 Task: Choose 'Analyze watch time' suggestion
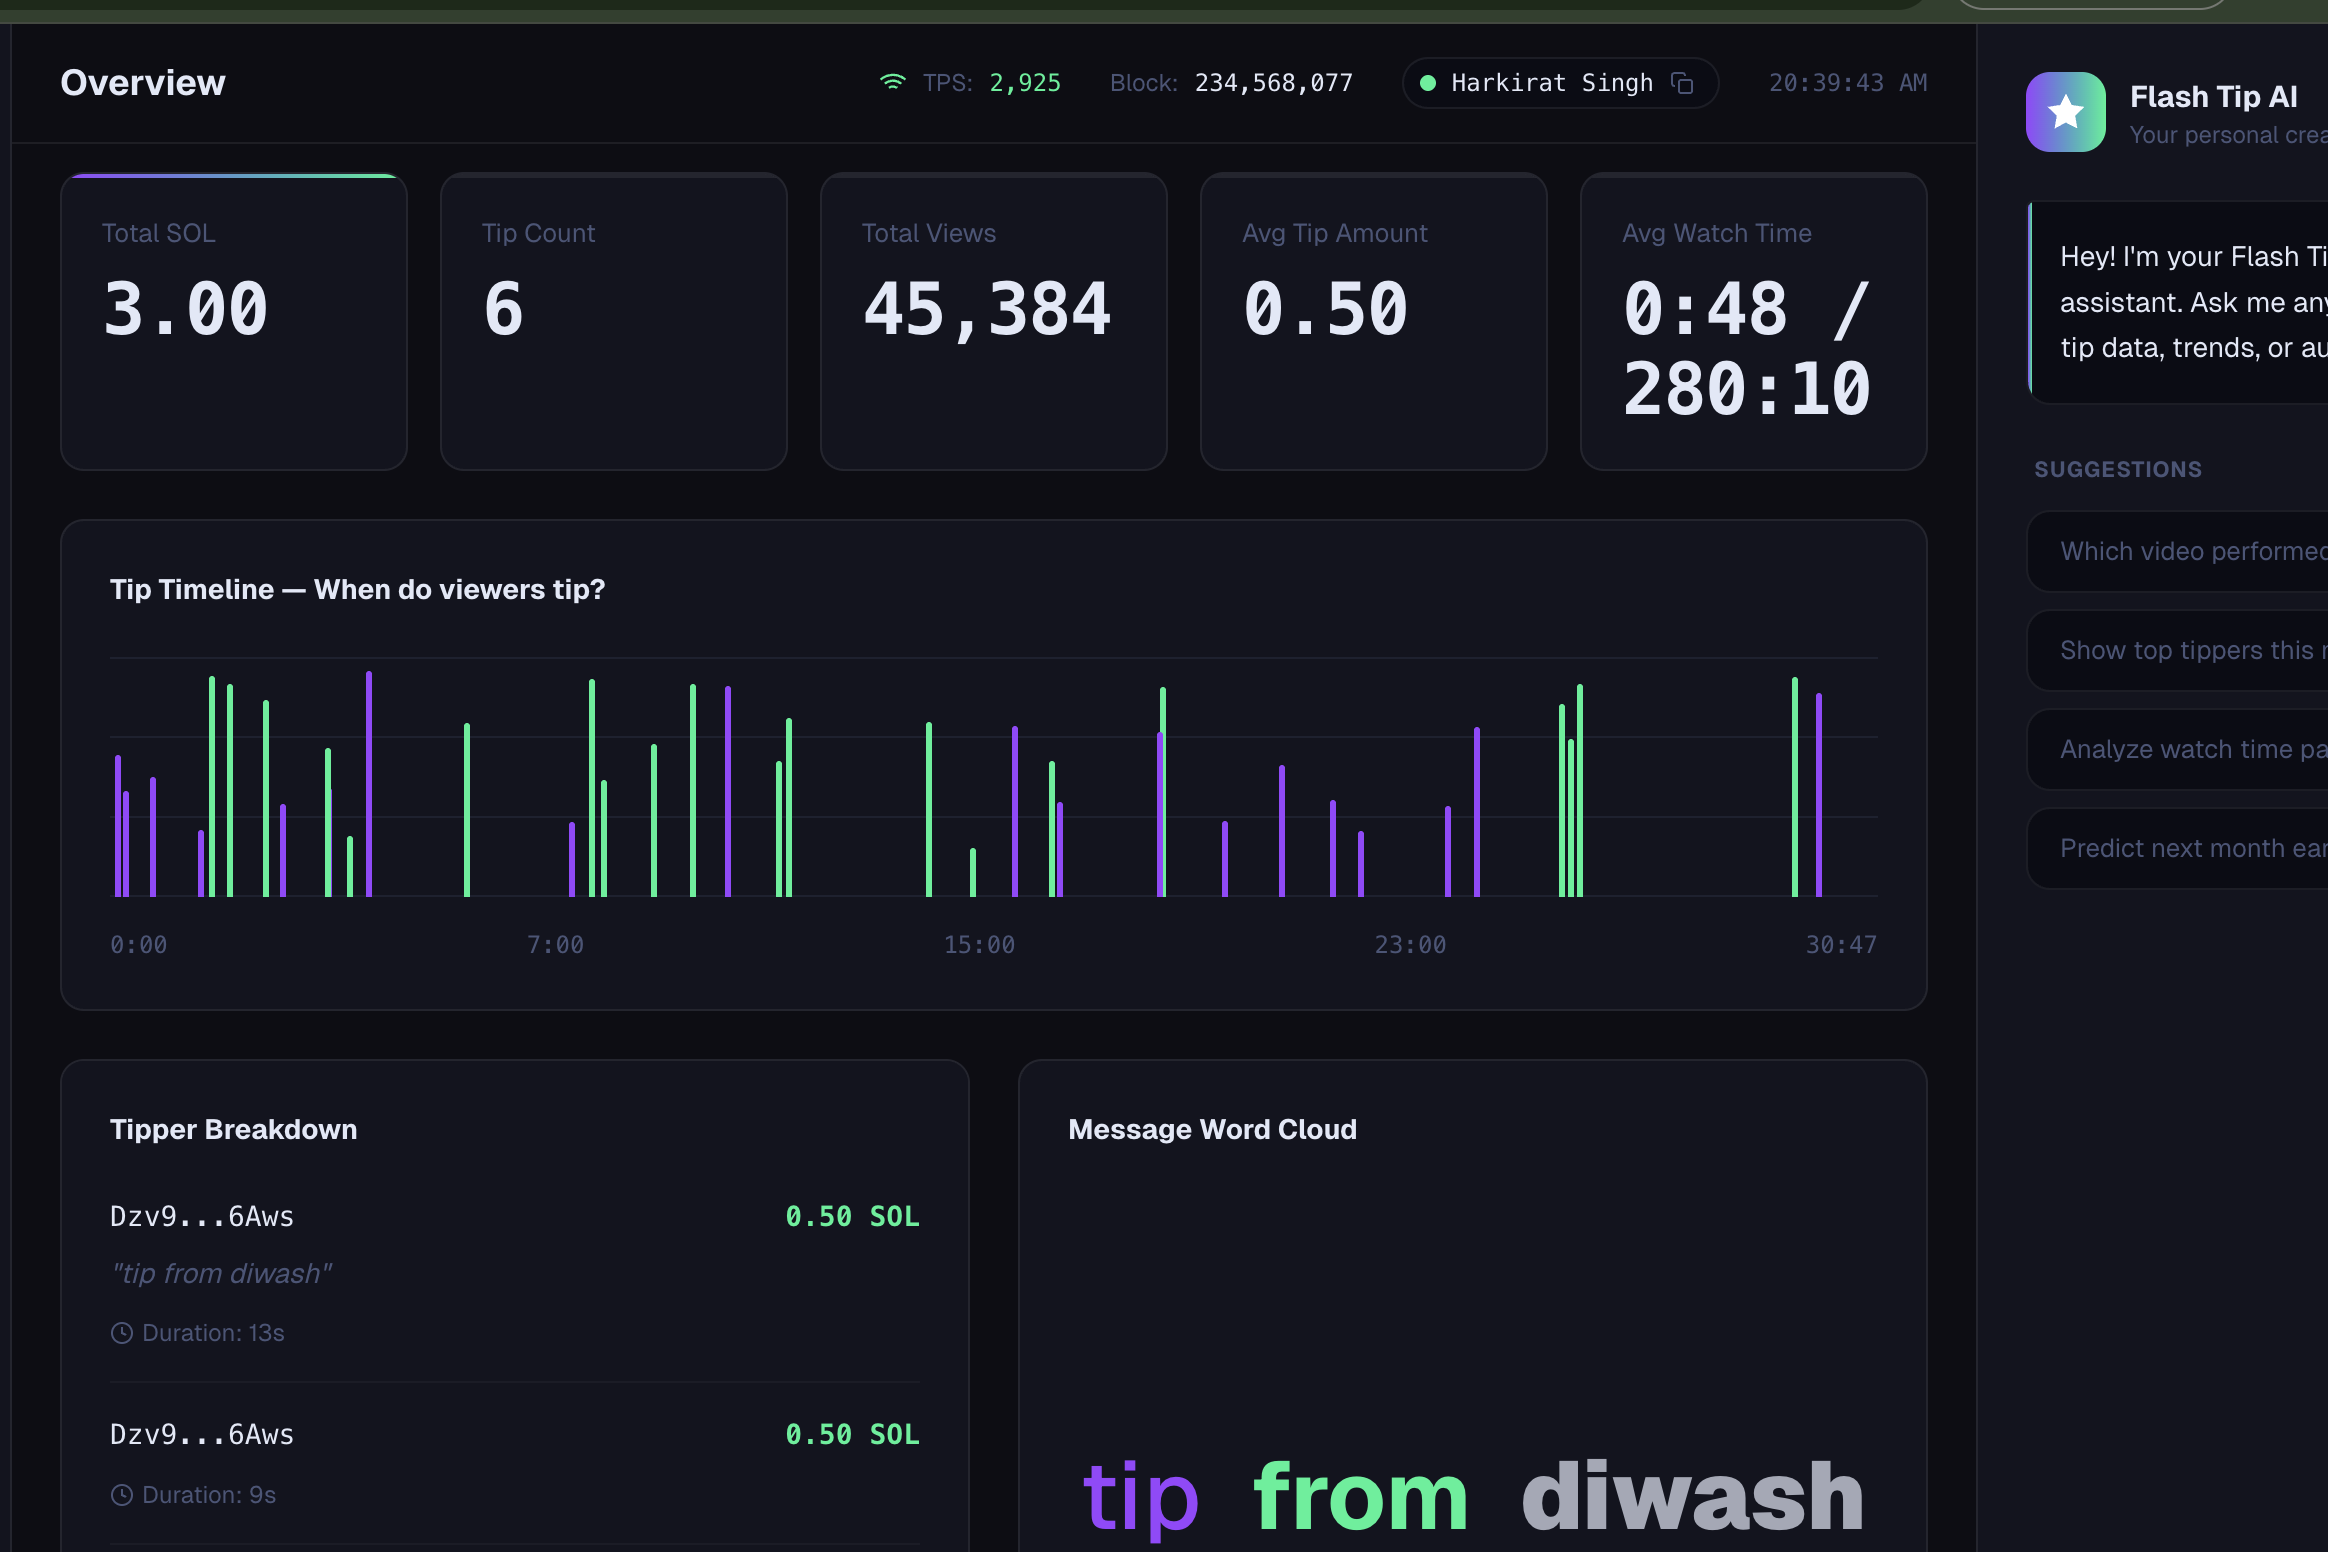click(x=2190, y=749)
